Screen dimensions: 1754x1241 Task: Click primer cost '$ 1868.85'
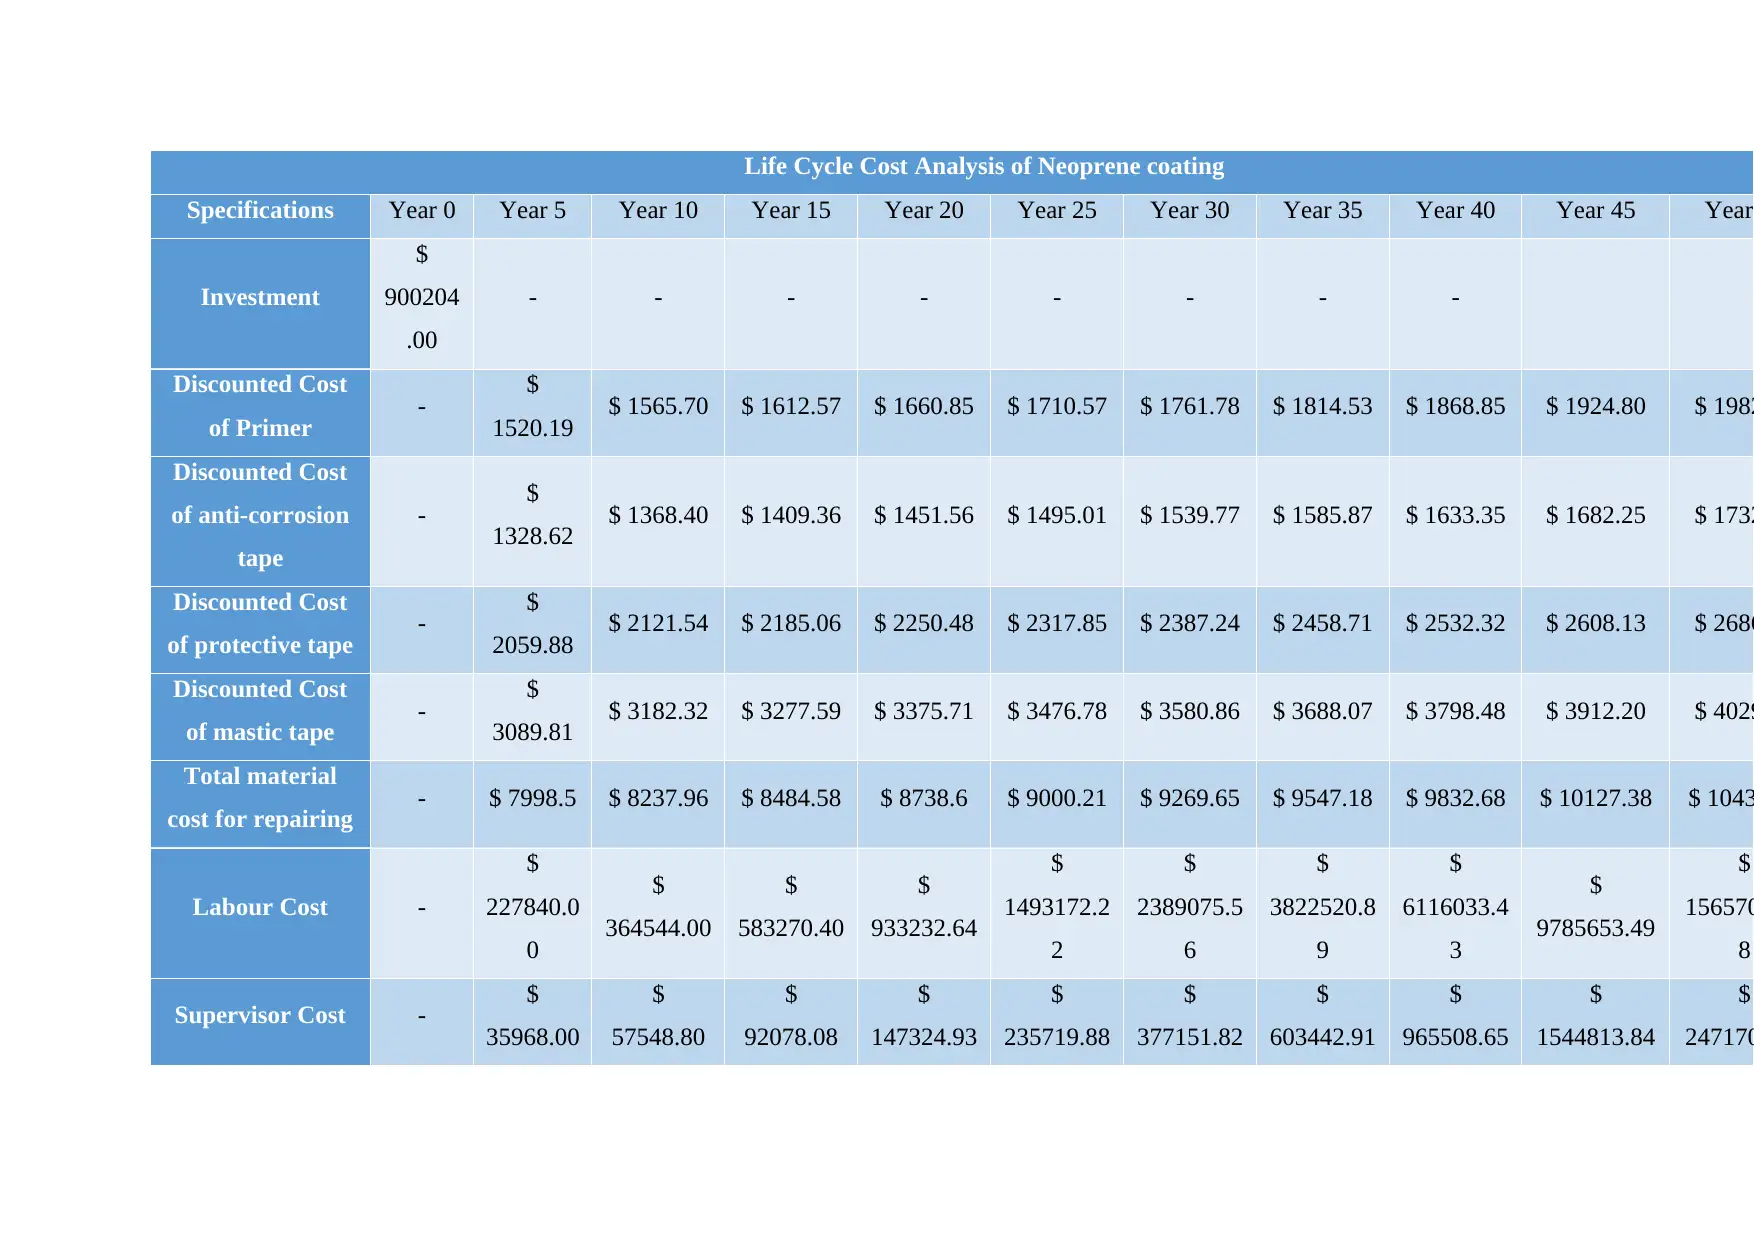pos(1456,407)
